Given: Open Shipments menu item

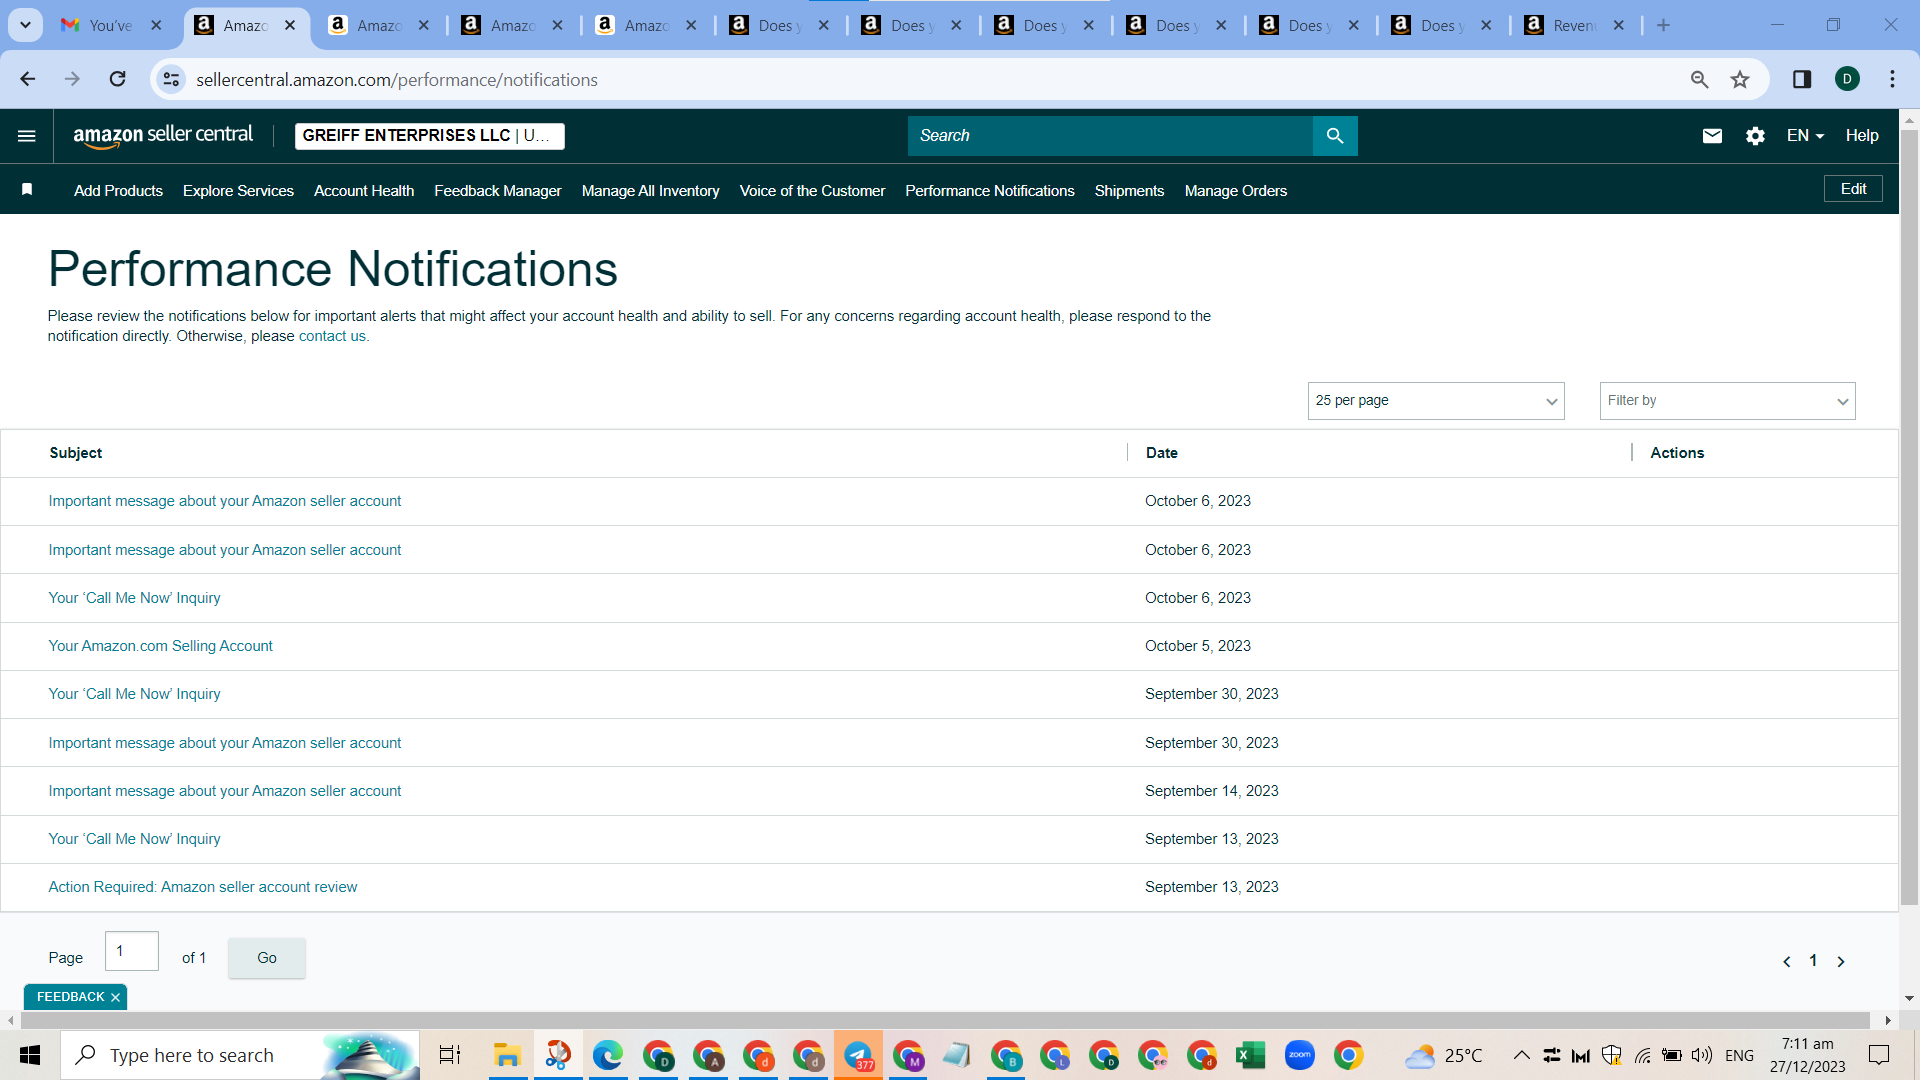Looking at the screenshot, I should 1129,191.
